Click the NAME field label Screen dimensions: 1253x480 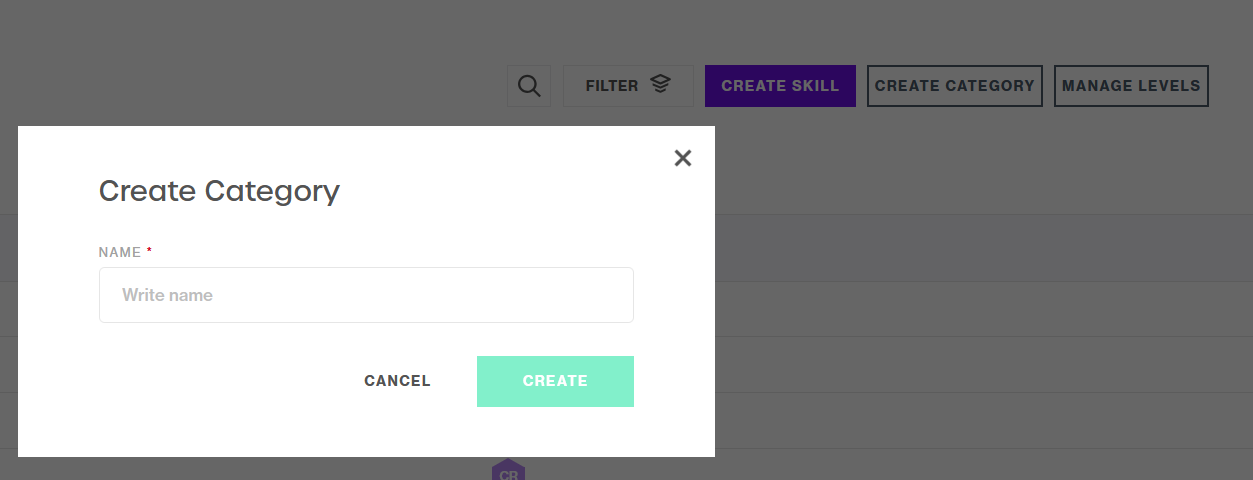point(120,252)
